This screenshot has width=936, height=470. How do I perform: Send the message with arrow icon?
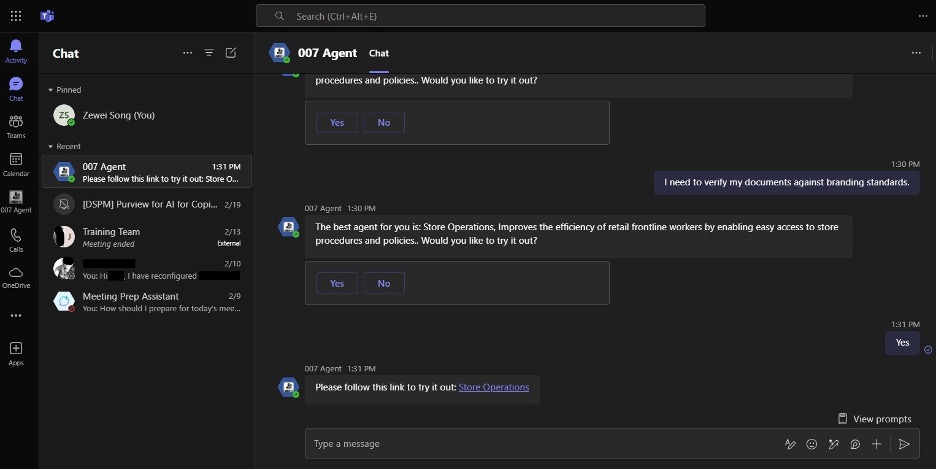click(904, 444)
